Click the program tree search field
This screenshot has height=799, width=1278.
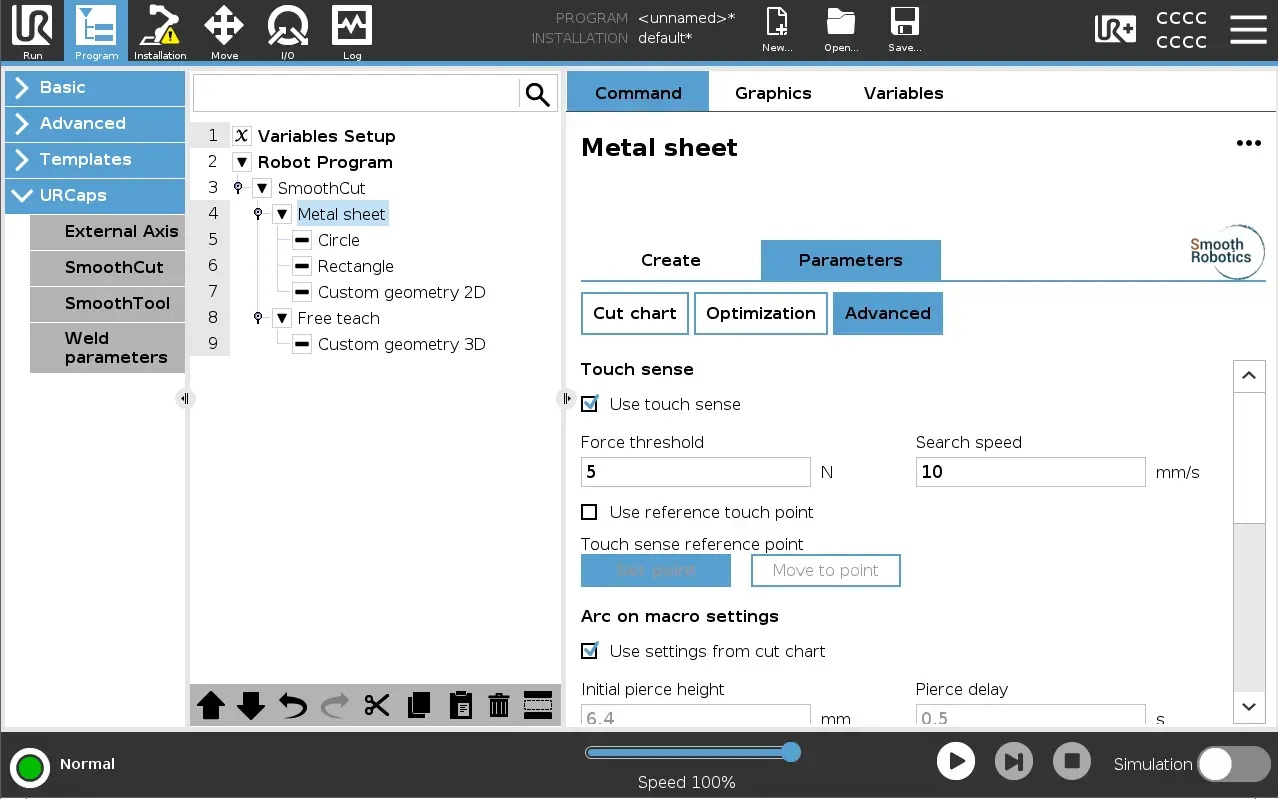[x=356, y=94]
